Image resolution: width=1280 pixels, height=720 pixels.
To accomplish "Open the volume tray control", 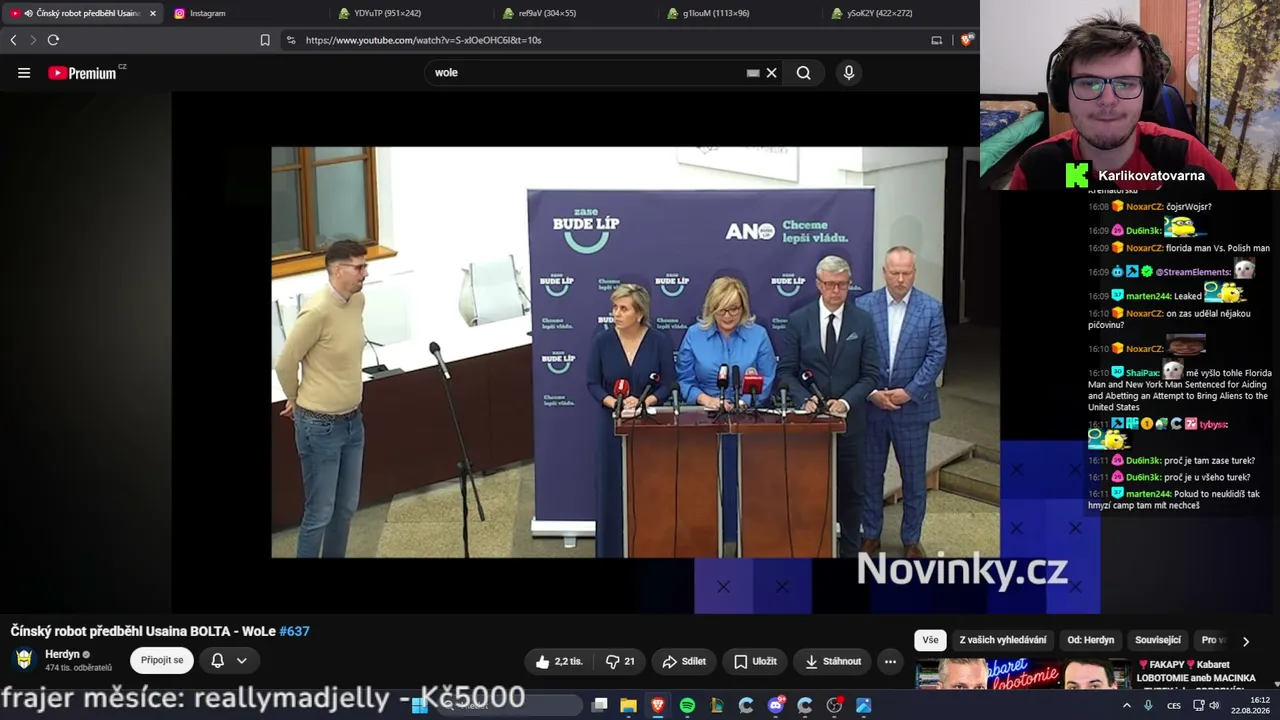I will pos(1214,705).
